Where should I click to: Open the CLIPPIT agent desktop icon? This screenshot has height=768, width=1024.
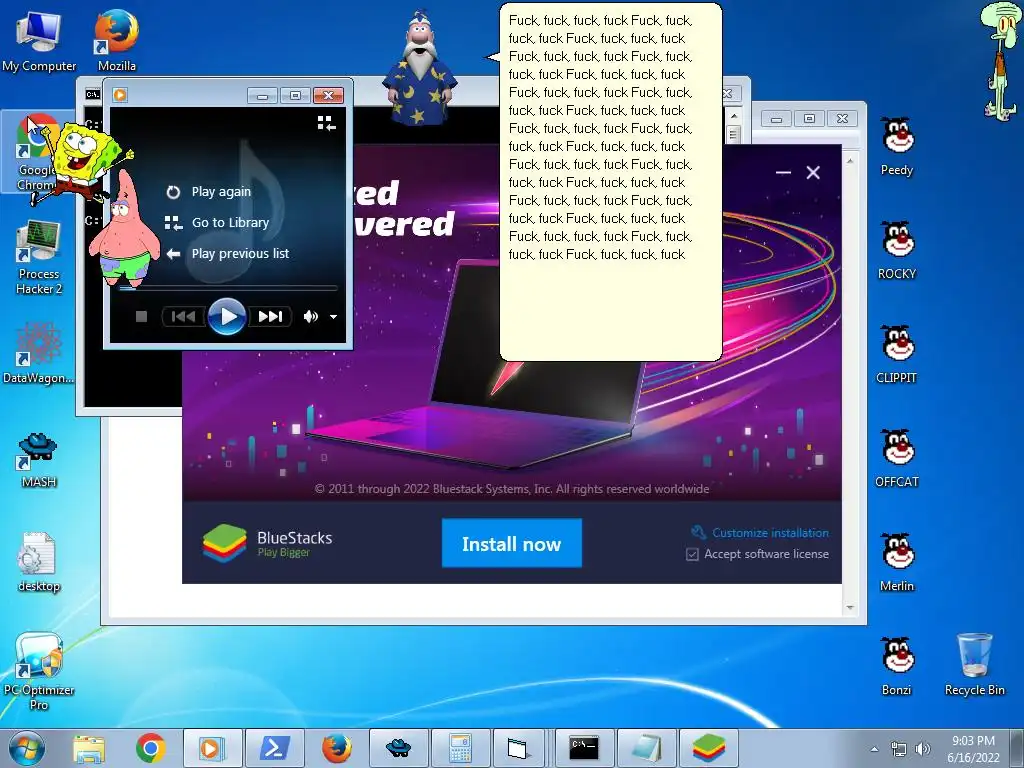(x=897, y=355)
